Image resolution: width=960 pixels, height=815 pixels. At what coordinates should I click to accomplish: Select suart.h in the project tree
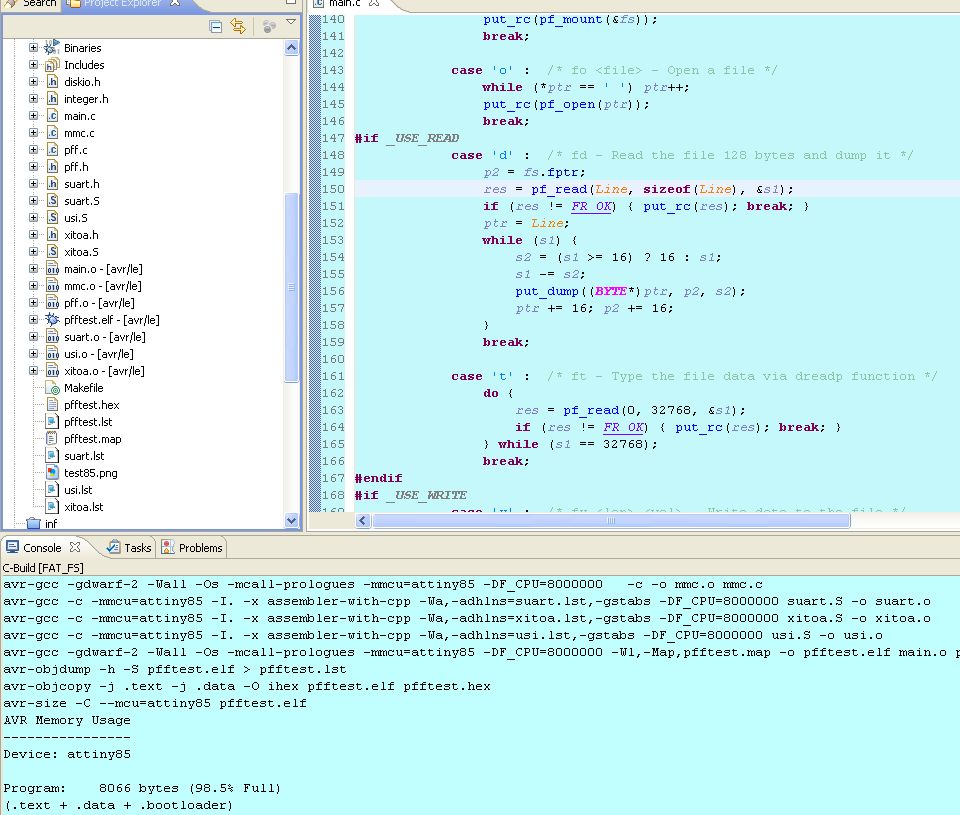click(x=81, y=184)
